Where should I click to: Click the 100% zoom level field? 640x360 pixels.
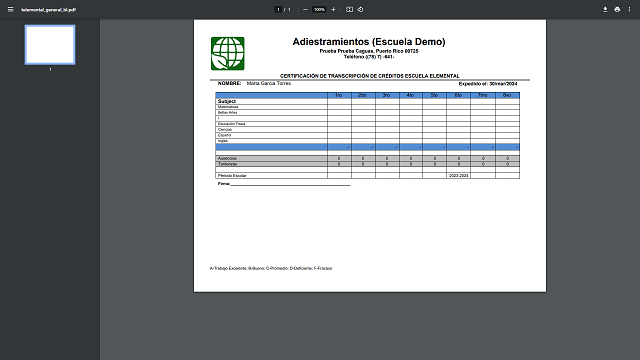pyautogui.click(x=319, y=9)
